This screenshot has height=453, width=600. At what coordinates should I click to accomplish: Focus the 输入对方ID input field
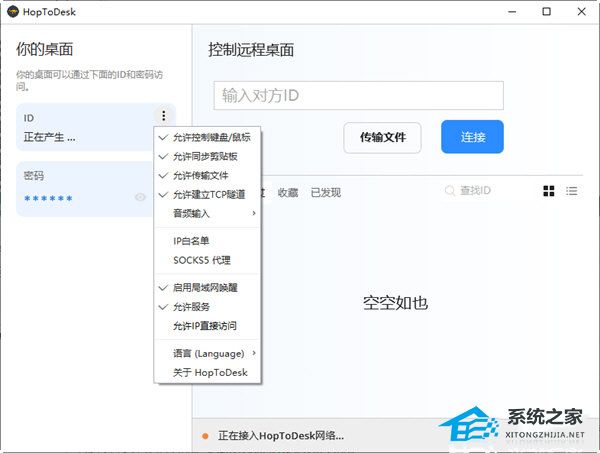point(359,95)
